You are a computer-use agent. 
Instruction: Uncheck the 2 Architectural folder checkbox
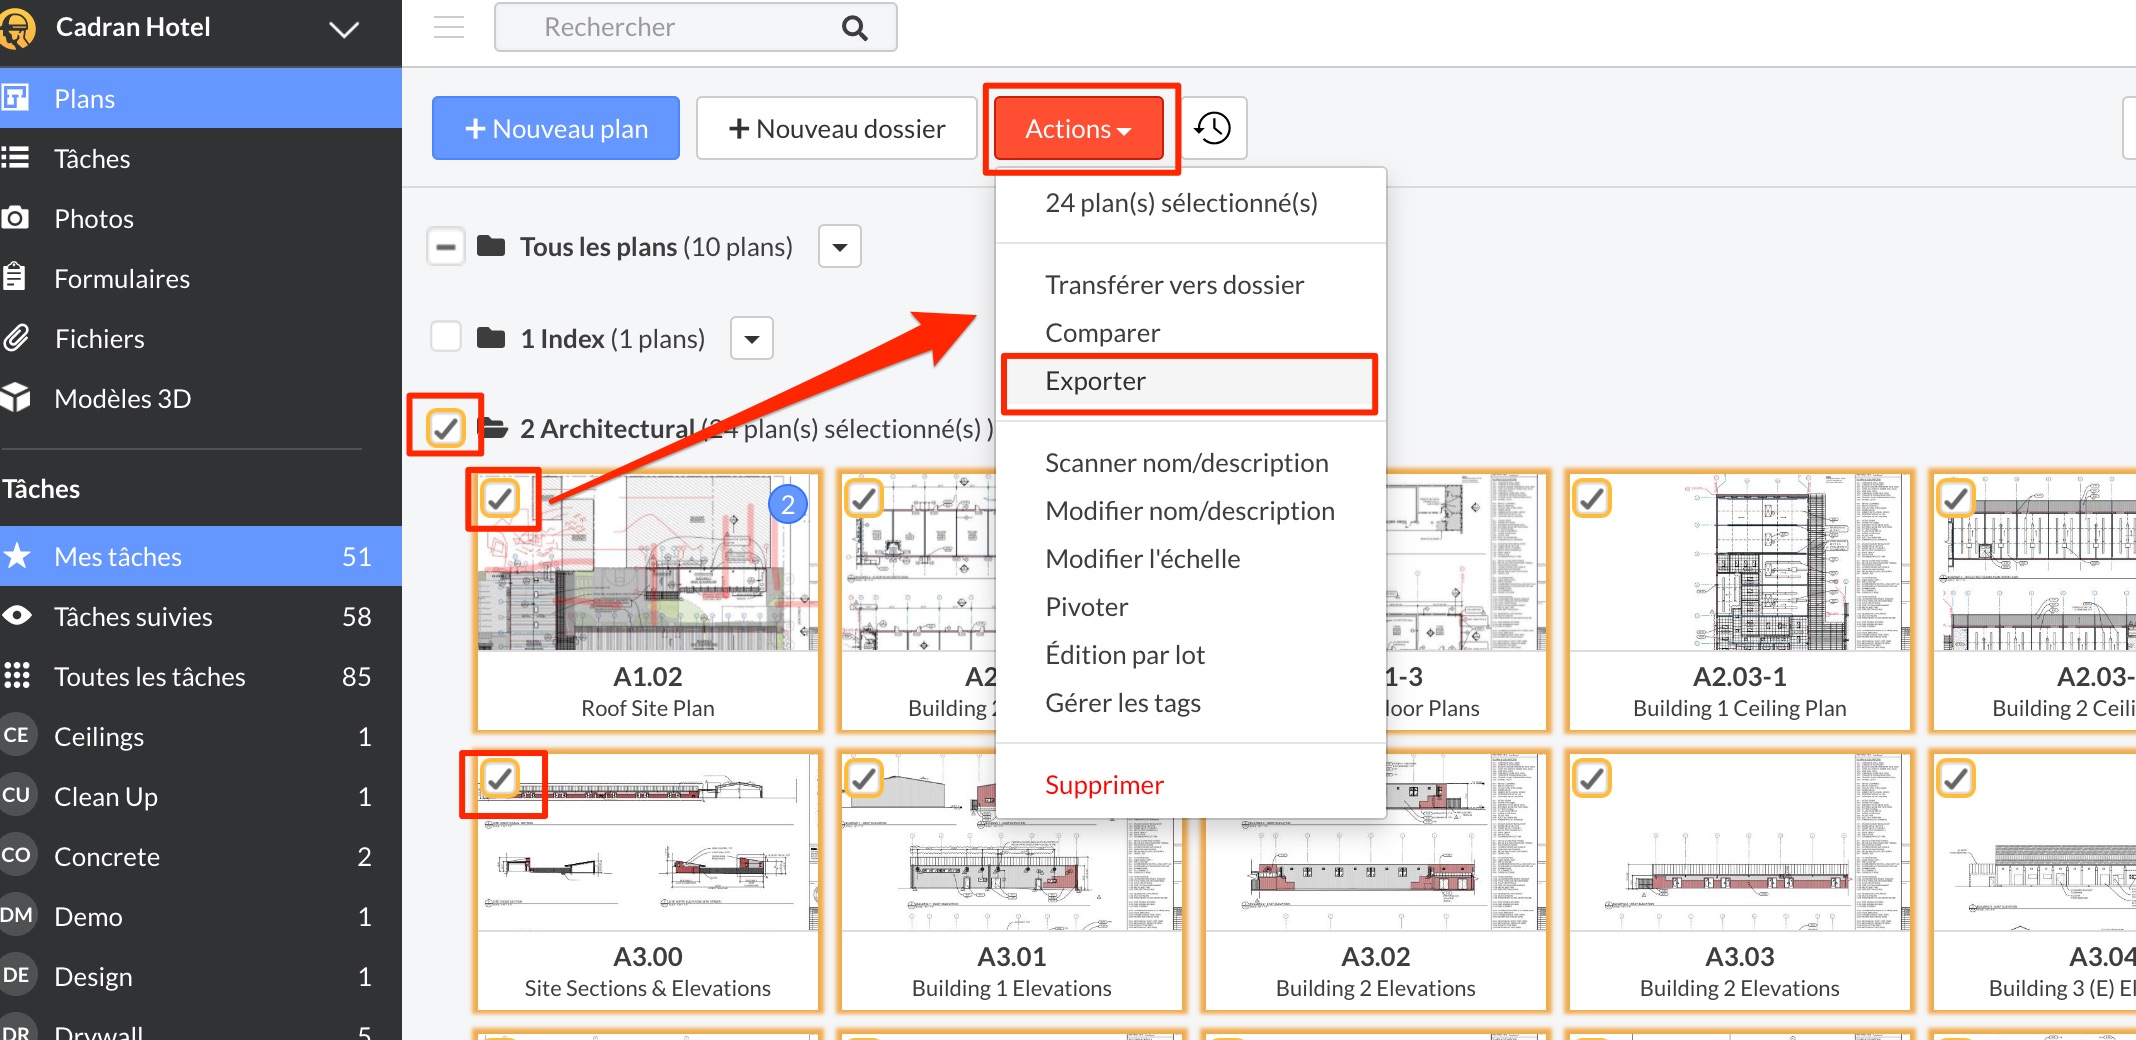tap(445, 428)
